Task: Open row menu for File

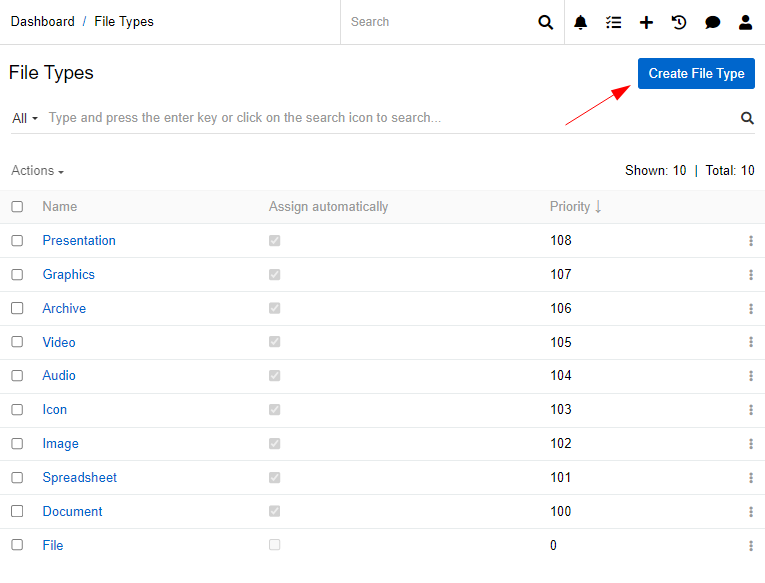Action: tap(751, 546)
